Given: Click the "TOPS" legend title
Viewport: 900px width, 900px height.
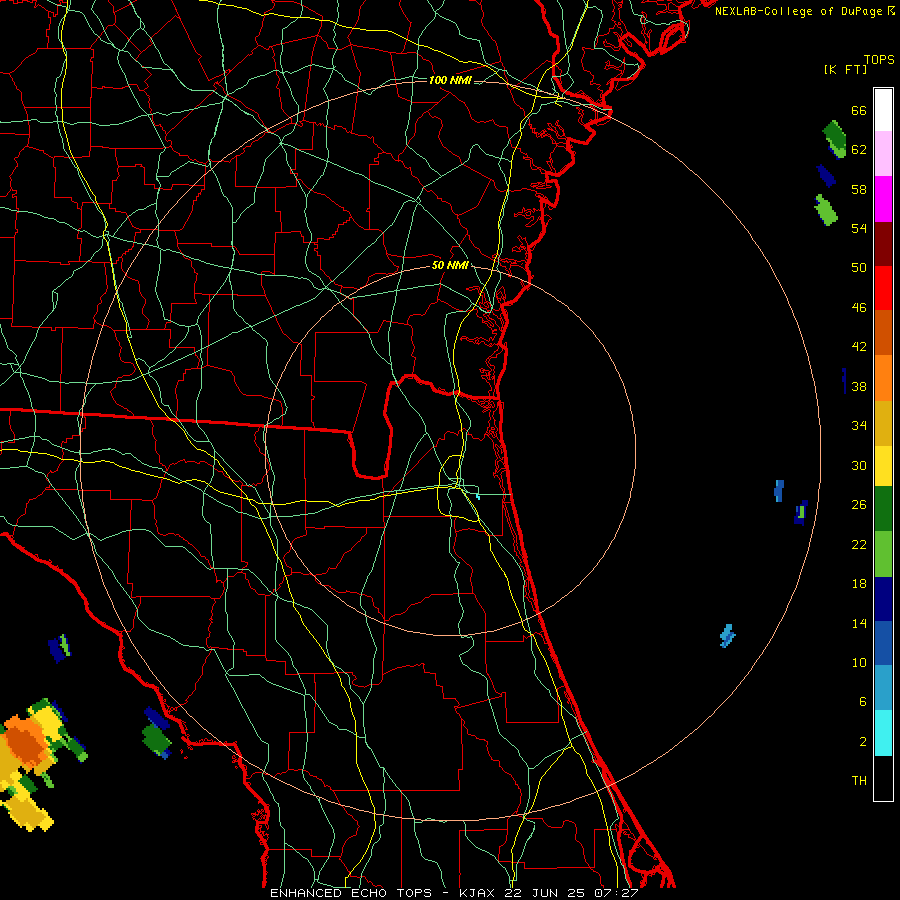Looking at the screenshot, I should 879,60.
